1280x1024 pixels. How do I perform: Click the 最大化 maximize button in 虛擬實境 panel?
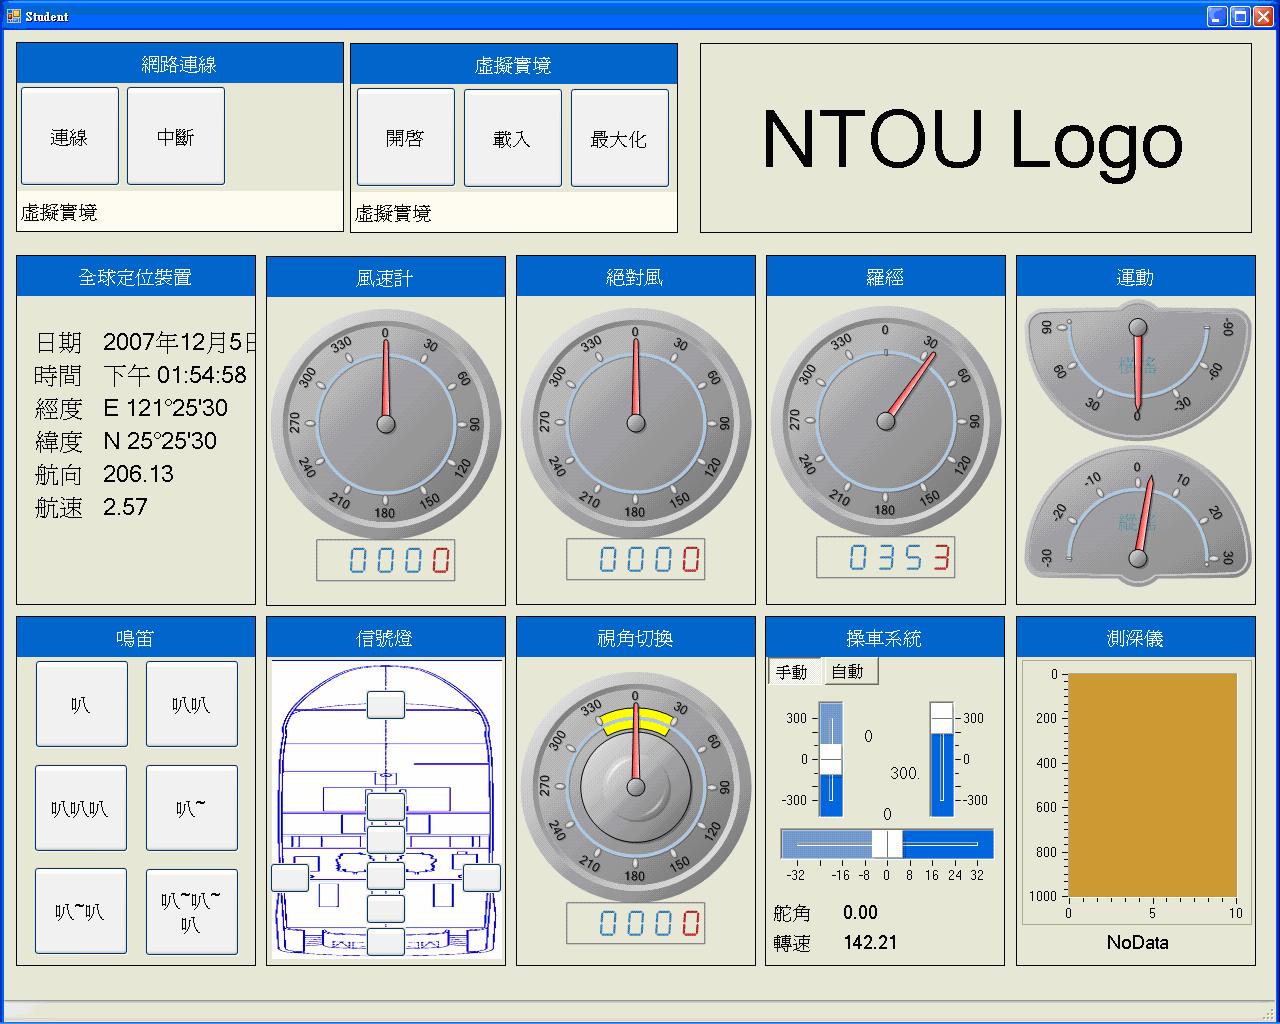620,138
